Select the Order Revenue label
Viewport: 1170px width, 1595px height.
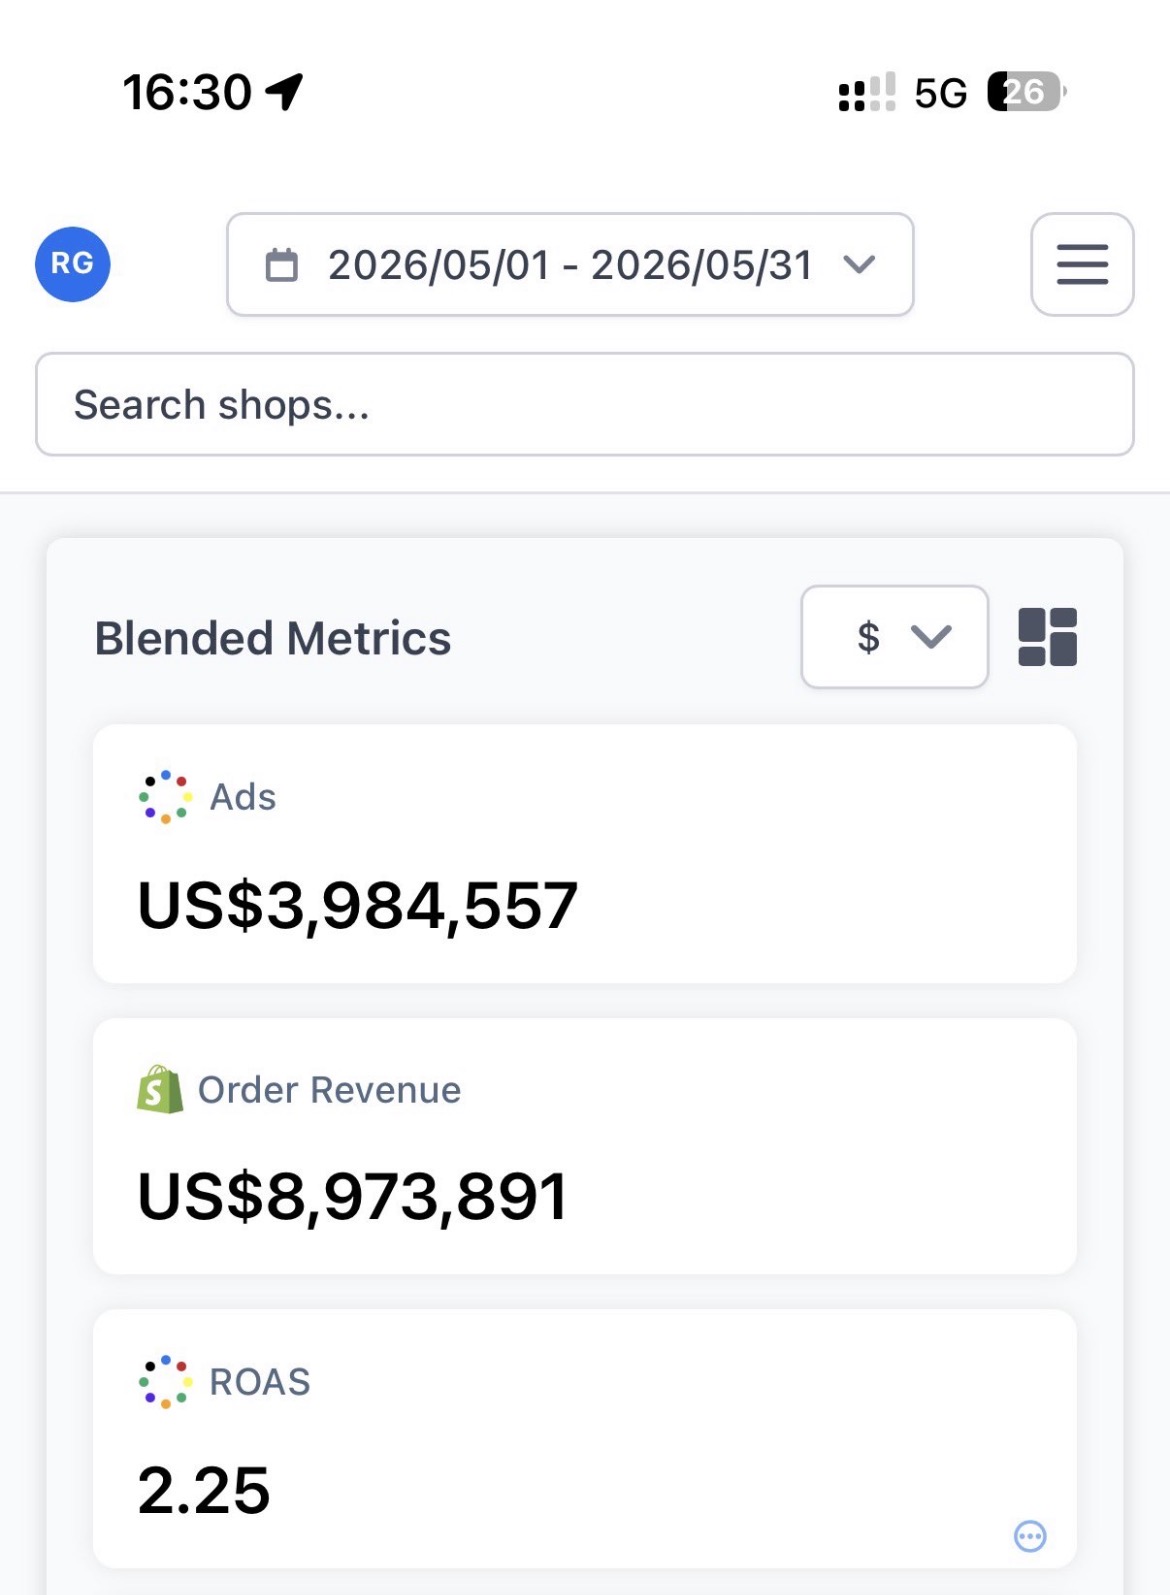coord(330,1090)
